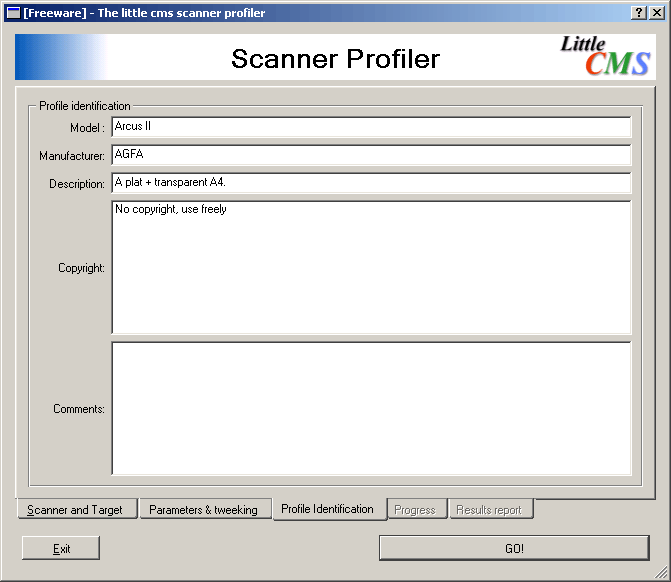This screenshot has height=582, width=671.
Task: Click the 'Profile identification' group title
Action: (85, 106)
